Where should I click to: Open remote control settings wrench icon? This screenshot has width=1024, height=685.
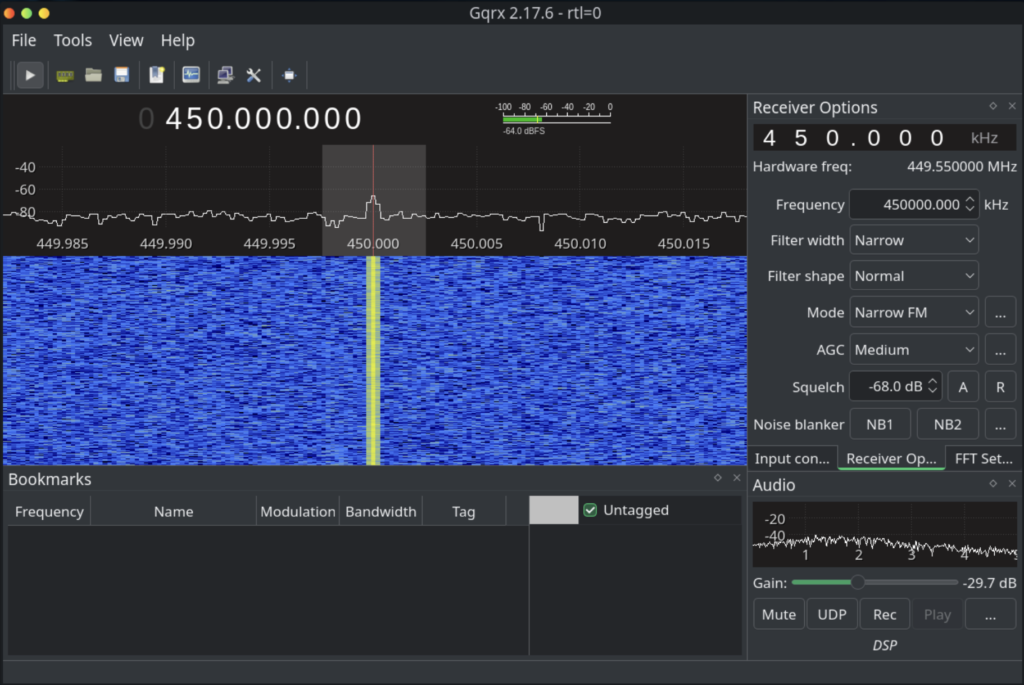(x=253, y=75)
